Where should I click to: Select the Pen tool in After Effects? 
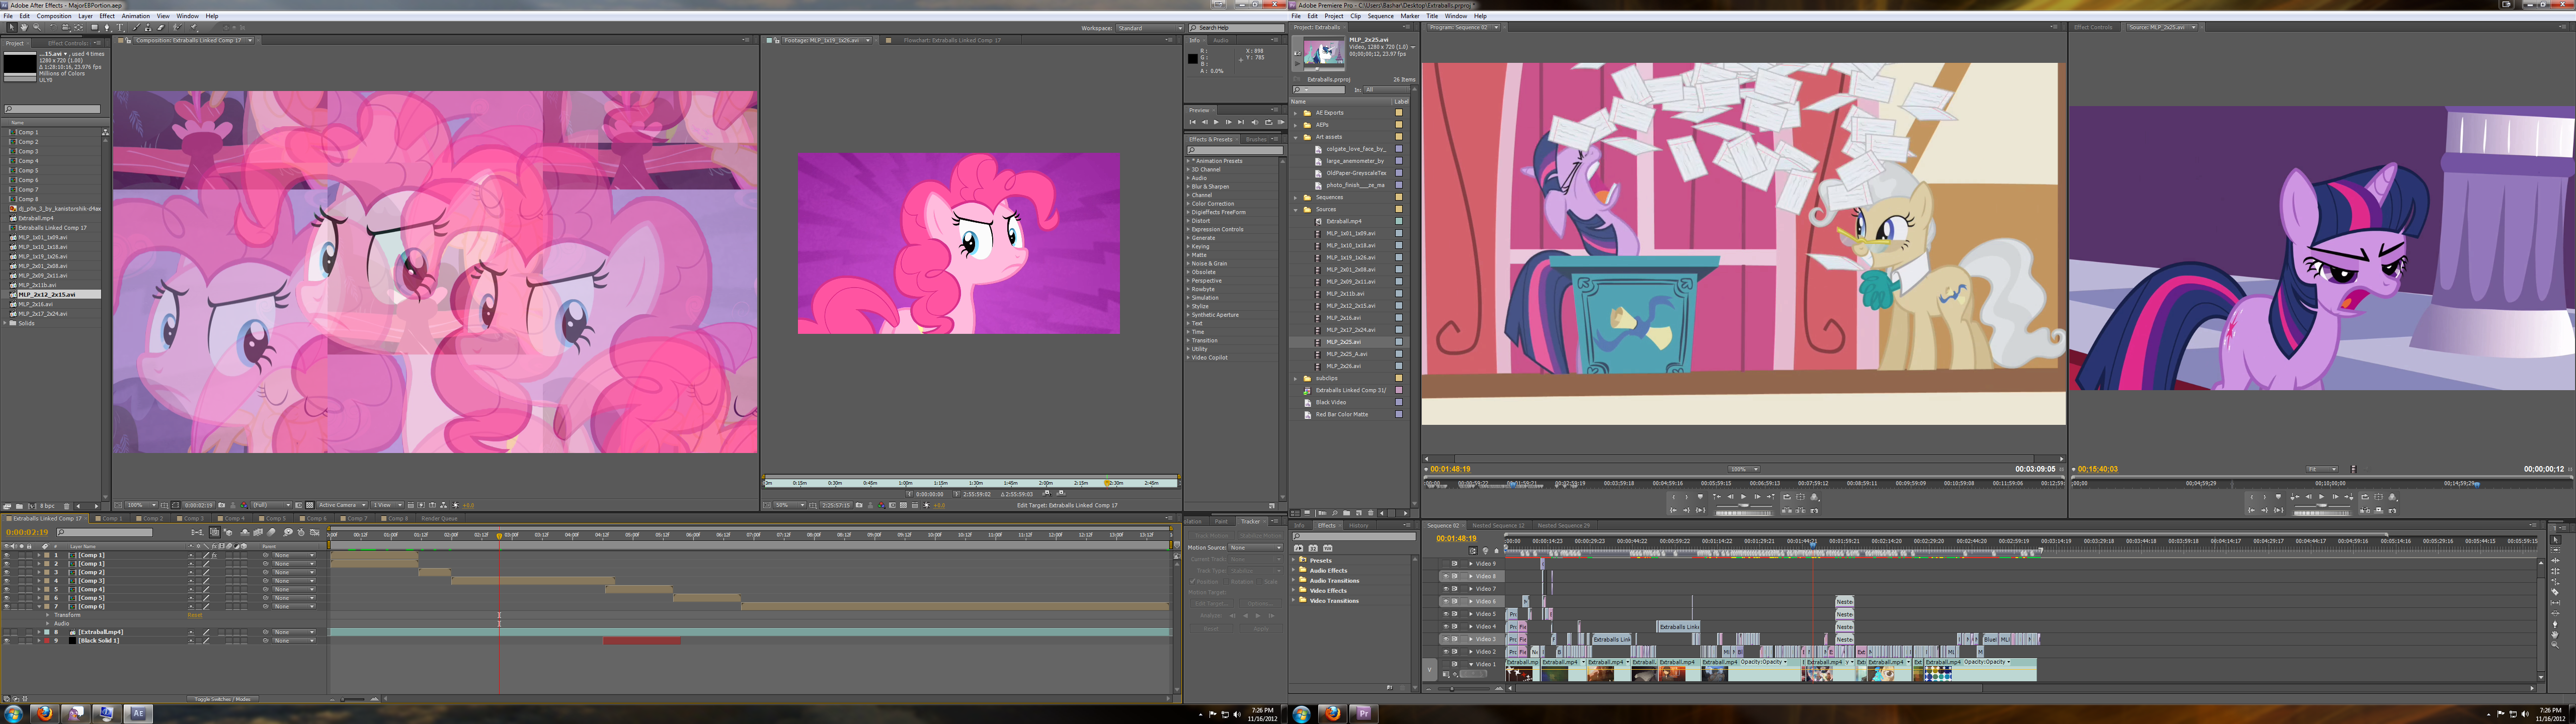click(107, 27)
